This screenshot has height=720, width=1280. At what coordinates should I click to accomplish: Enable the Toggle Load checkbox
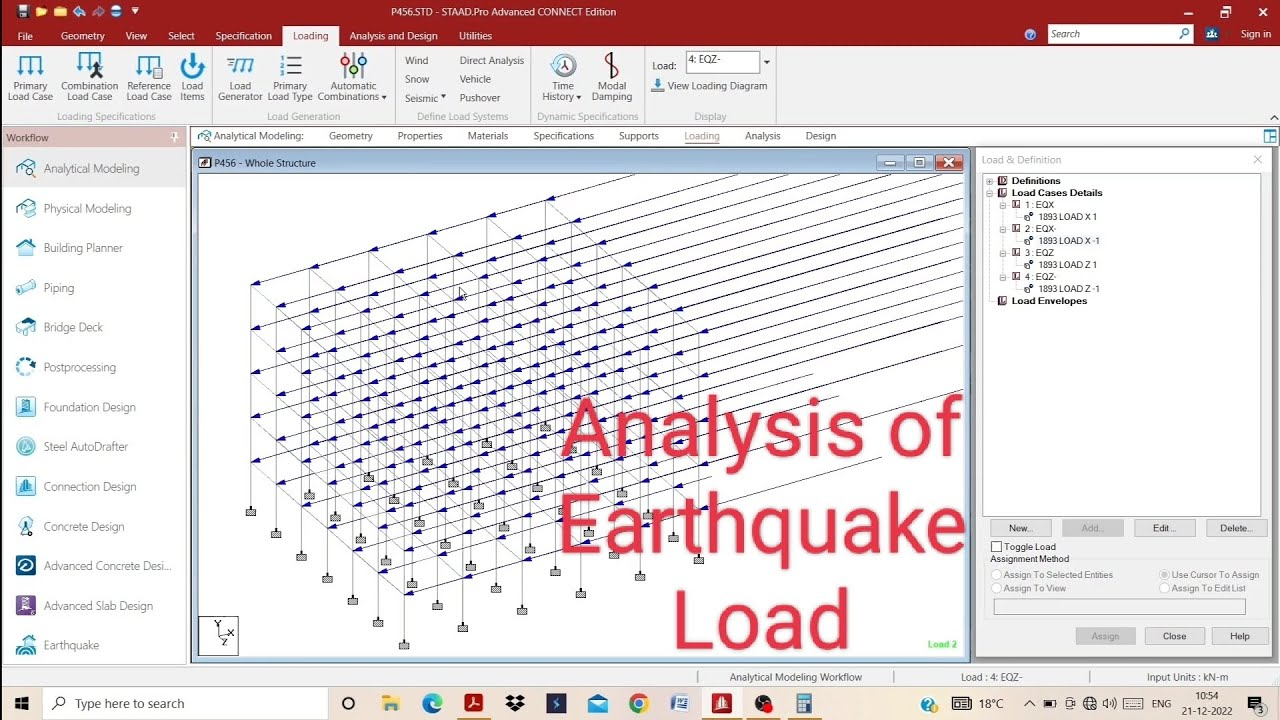pos(996,547)
